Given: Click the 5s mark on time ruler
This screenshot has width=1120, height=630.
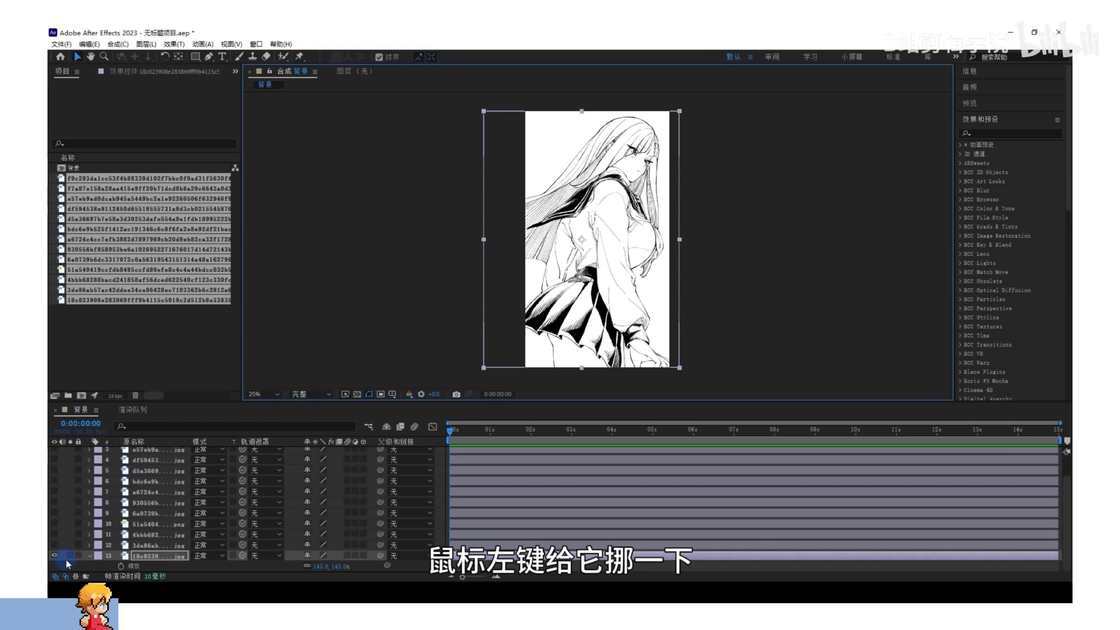Looking at the screenshot, I should pyautogui.click(x=651, y=430).
